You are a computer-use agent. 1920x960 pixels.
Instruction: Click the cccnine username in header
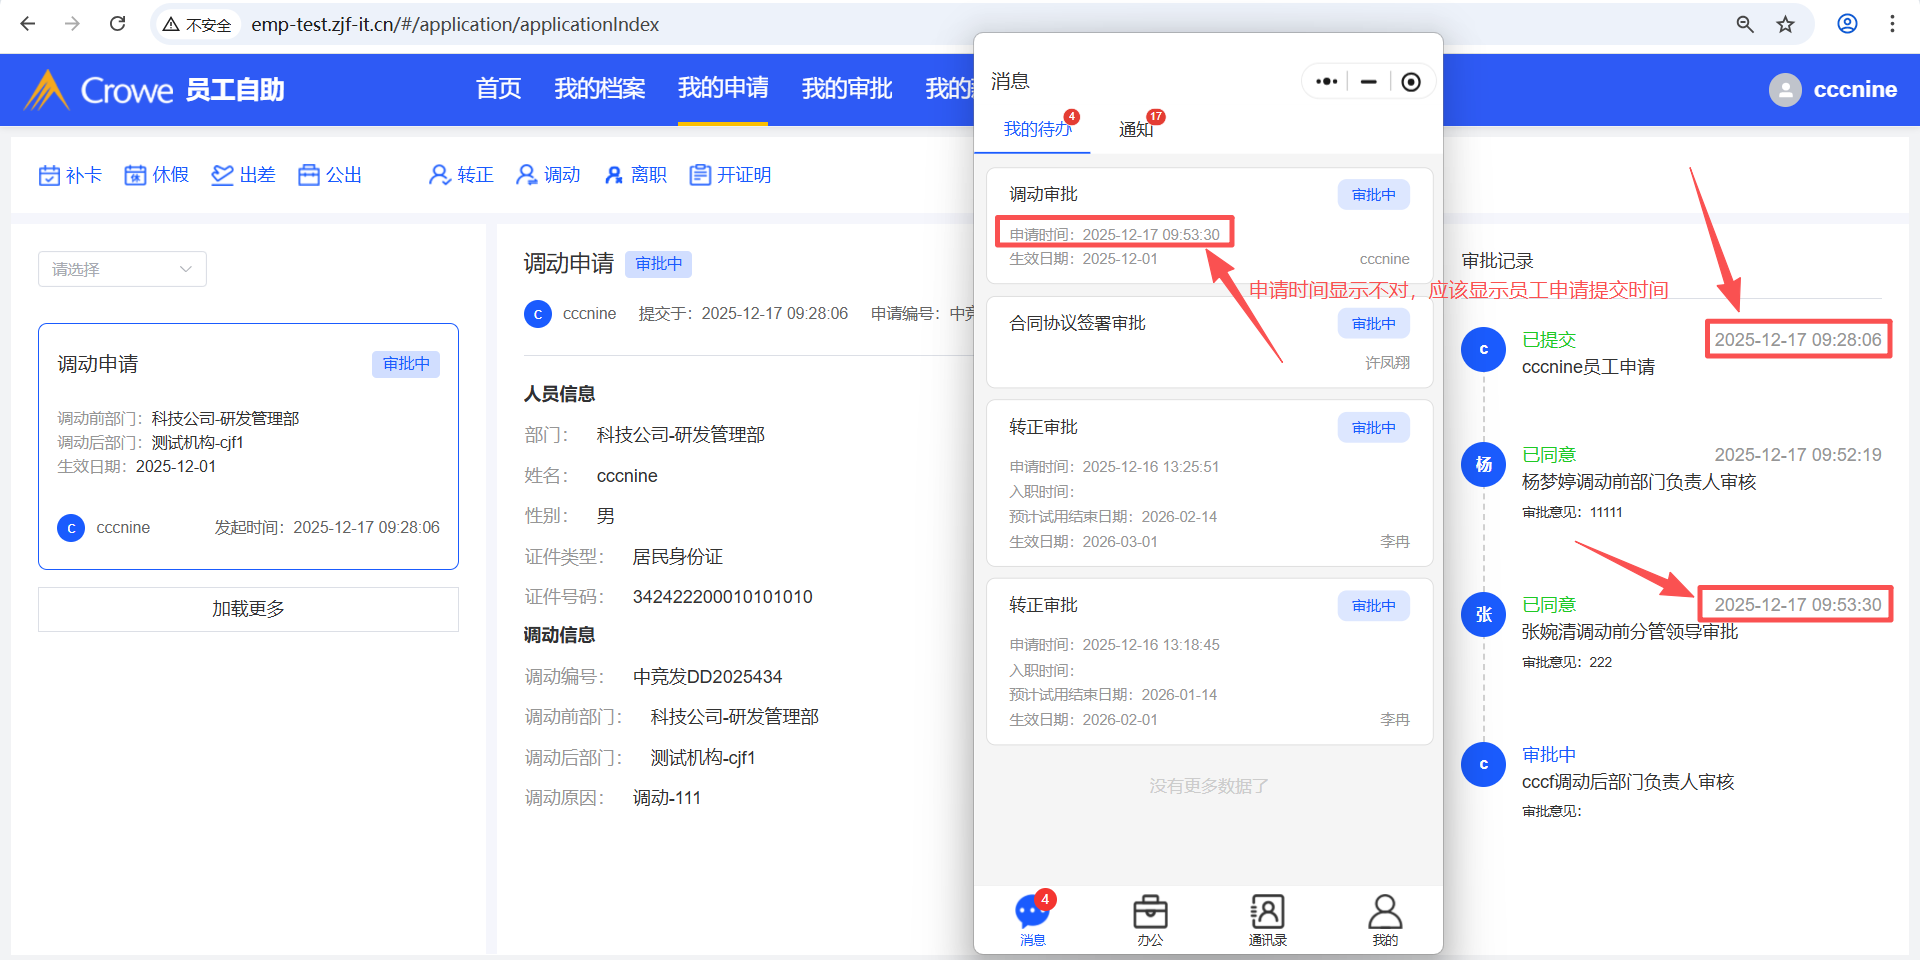point(1855,90)
